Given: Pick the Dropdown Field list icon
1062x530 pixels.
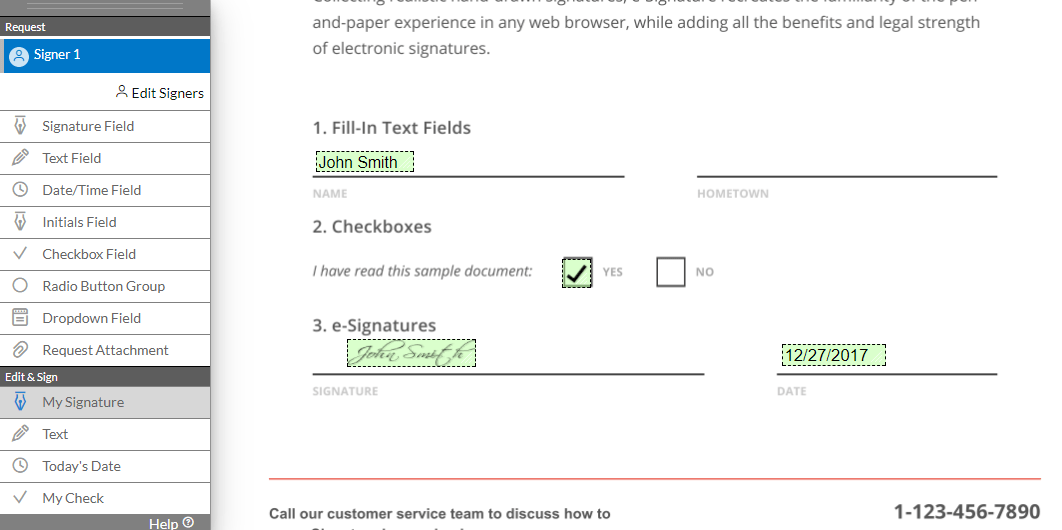Looking at the screenshot, I should pyautogui.click(x=20, y=317).
